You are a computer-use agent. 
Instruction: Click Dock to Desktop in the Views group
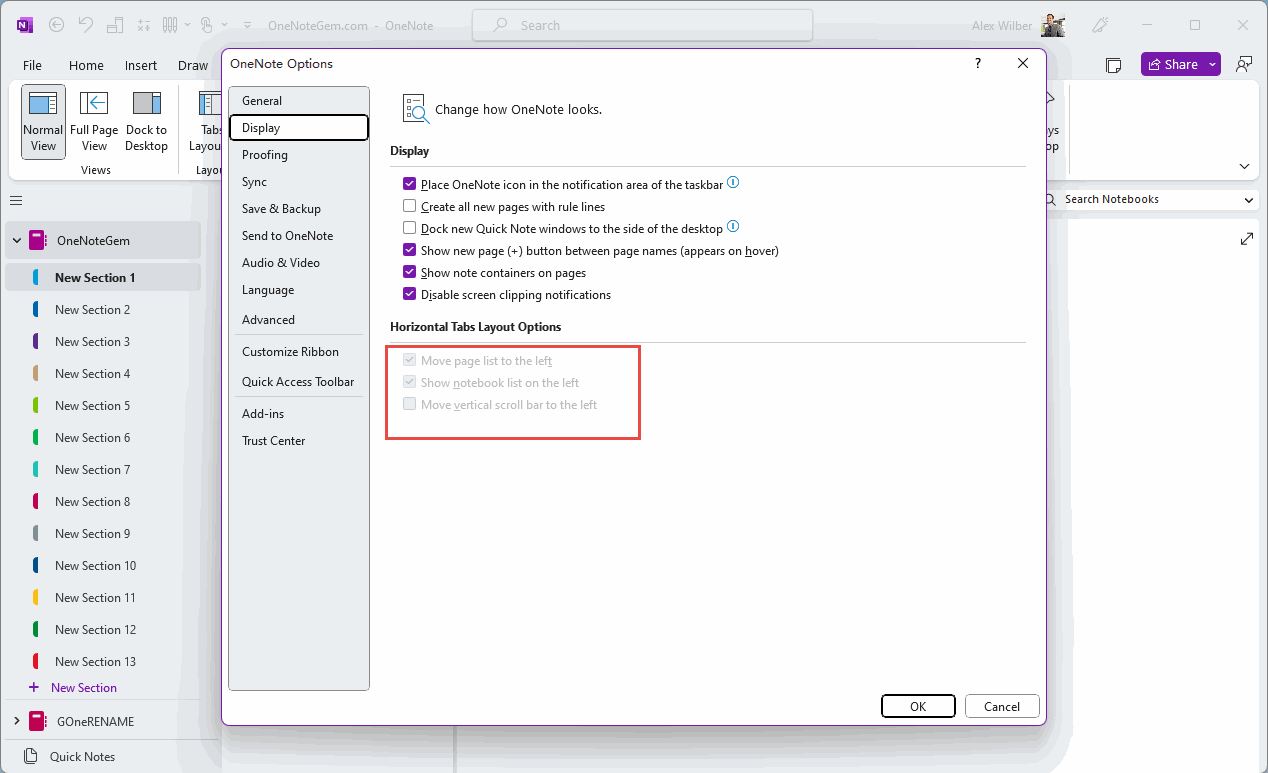(x=146, y=122)
